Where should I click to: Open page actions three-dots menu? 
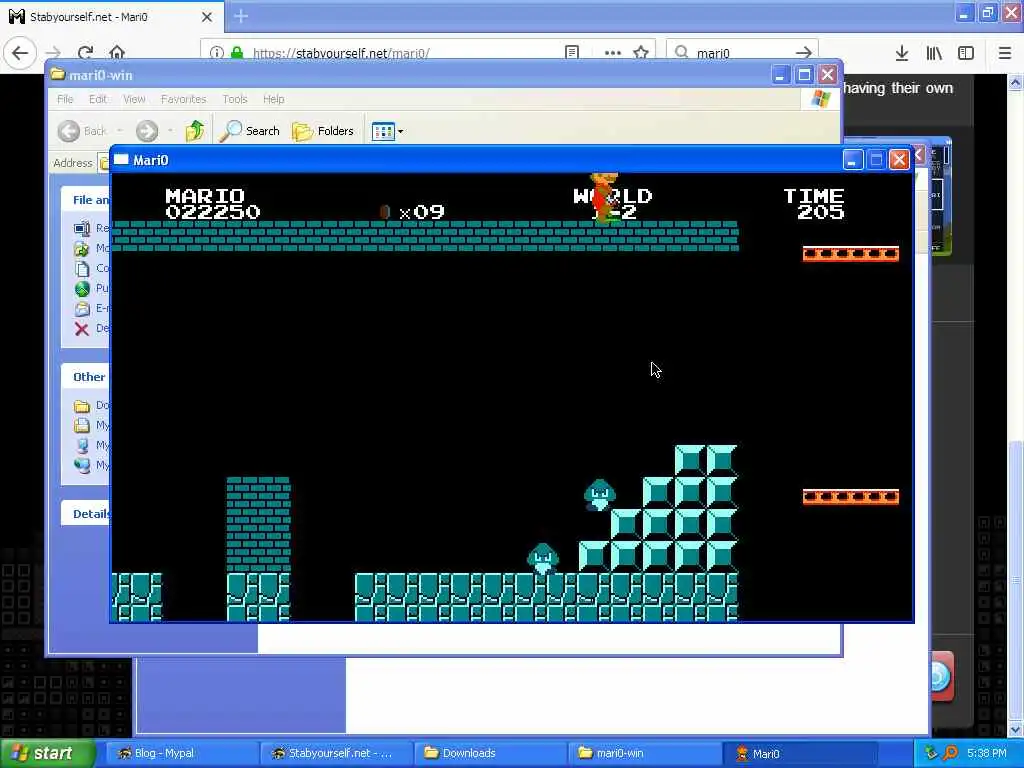613,53
